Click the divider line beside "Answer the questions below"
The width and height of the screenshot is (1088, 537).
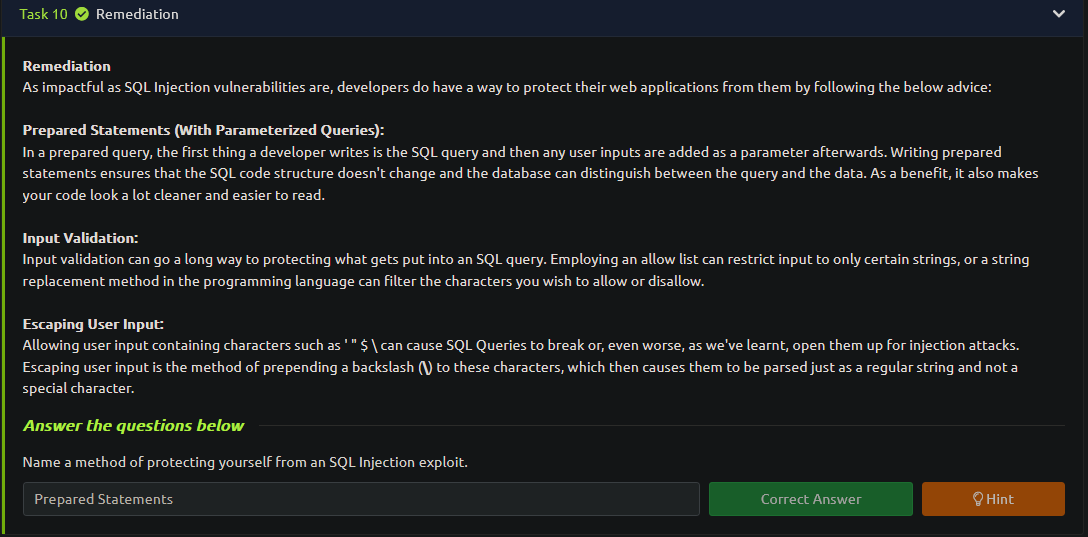click(x=661, y=425)
